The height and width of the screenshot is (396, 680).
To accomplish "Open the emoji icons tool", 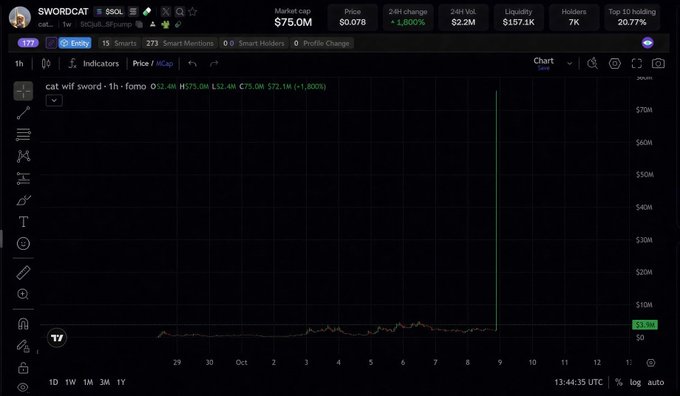I will [x=23, y=243].
